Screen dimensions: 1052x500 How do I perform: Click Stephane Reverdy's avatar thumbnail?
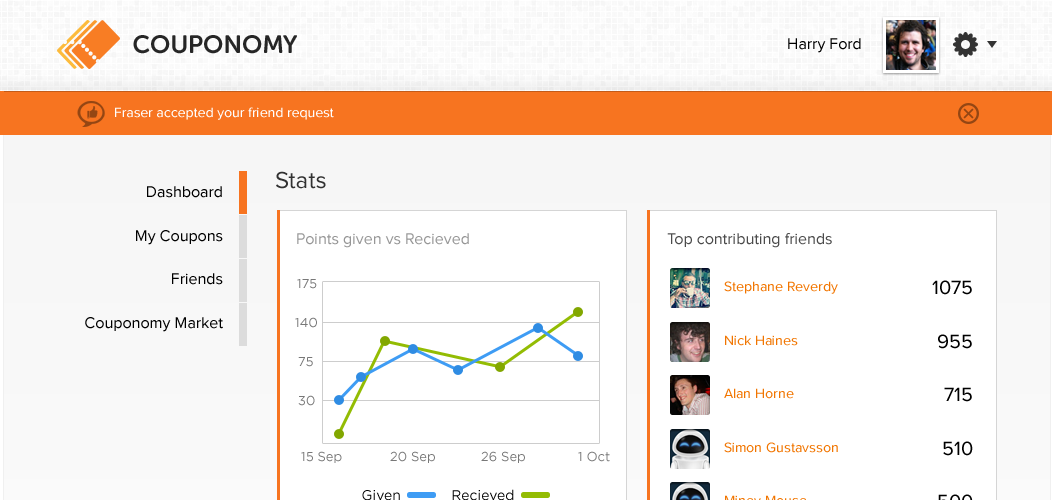(690, 288)
